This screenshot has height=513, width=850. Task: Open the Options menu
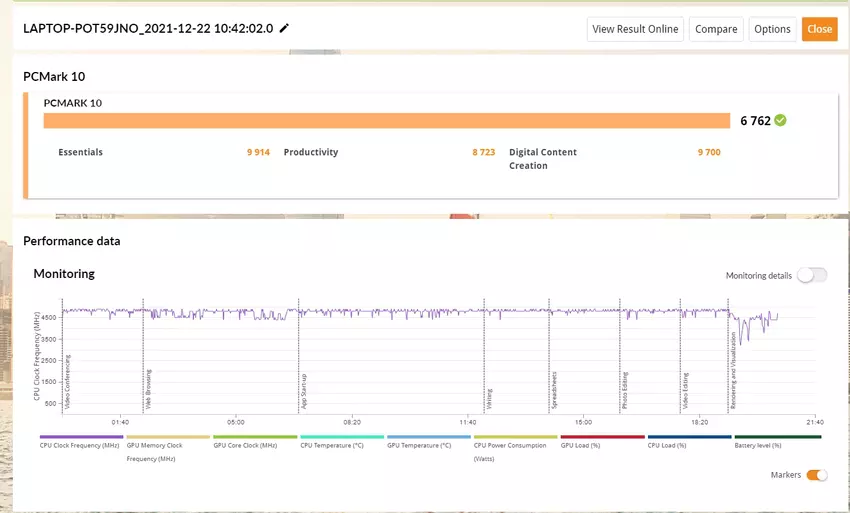(772, 29)
